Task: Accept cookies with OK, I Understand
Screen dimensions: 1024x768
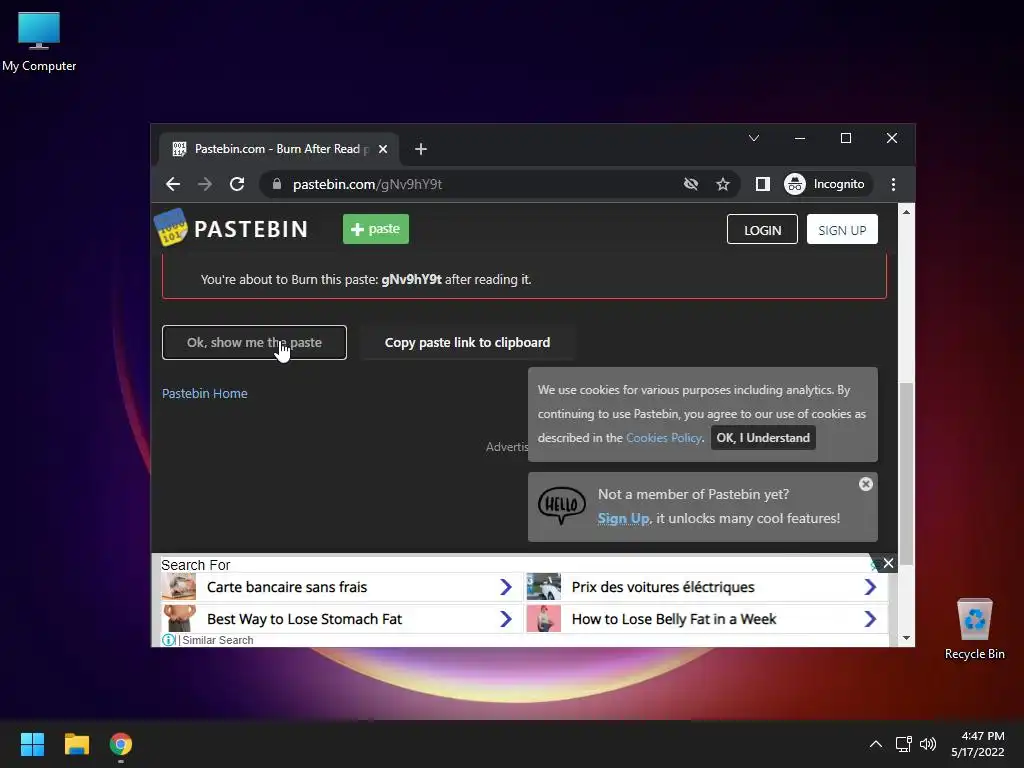Action: coord(763,438)
